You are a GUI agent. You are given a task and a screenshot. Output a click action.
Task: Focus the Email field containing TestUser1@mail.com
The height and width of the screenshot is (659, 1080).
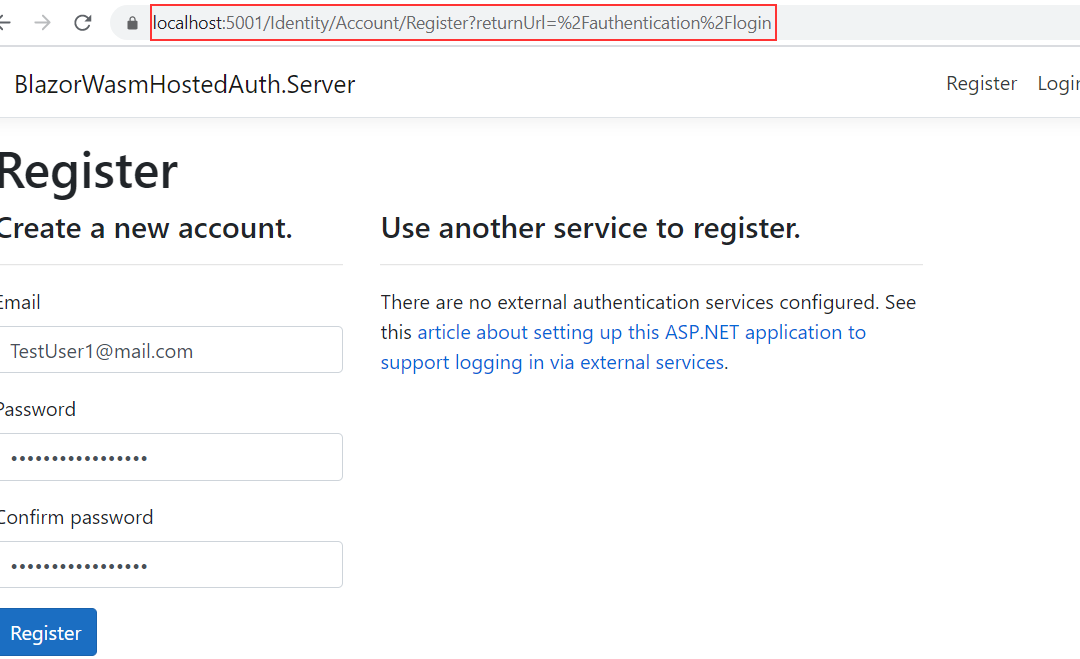[171, 350]
